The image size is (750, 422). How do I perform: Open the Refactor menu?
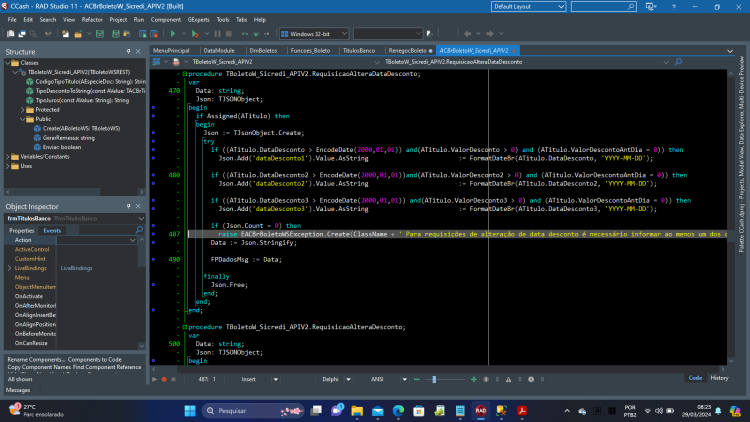coord(92,20)
